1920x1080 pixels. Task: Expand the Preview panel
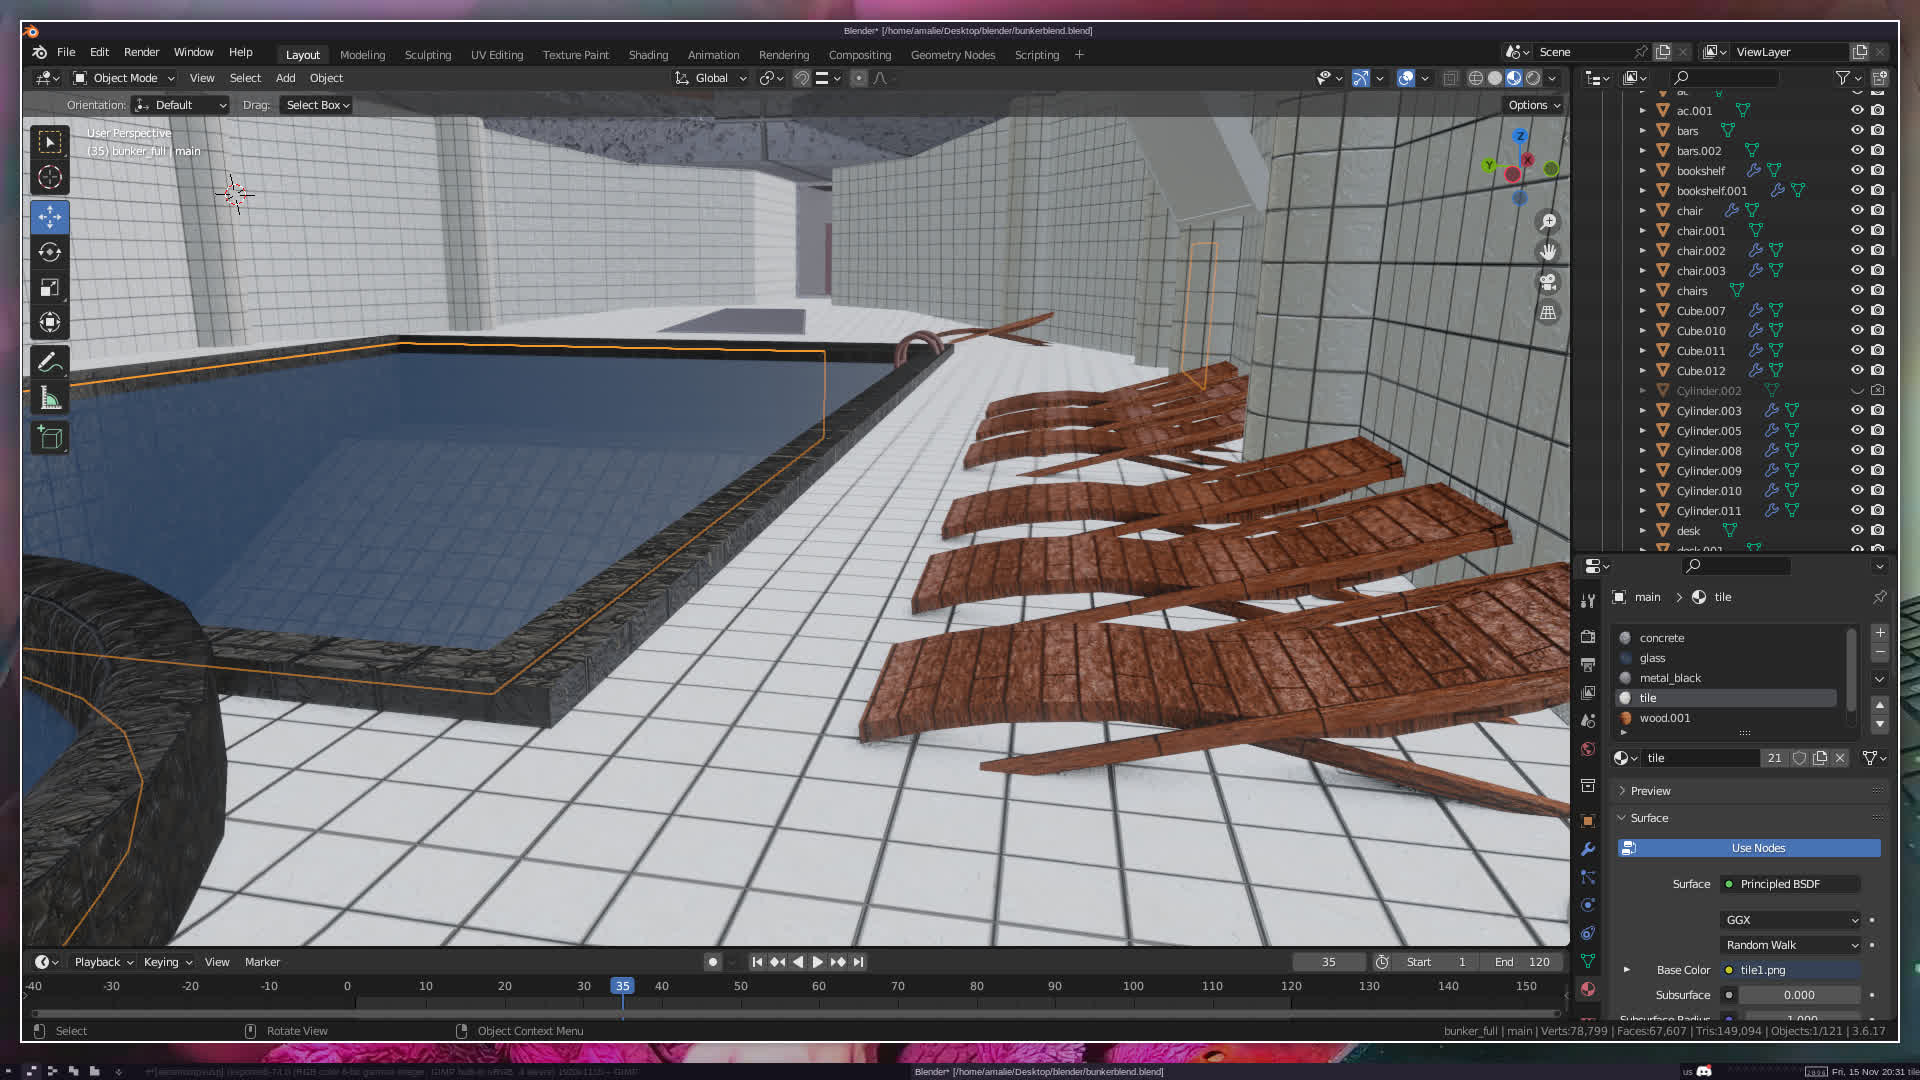[1650, 791]
